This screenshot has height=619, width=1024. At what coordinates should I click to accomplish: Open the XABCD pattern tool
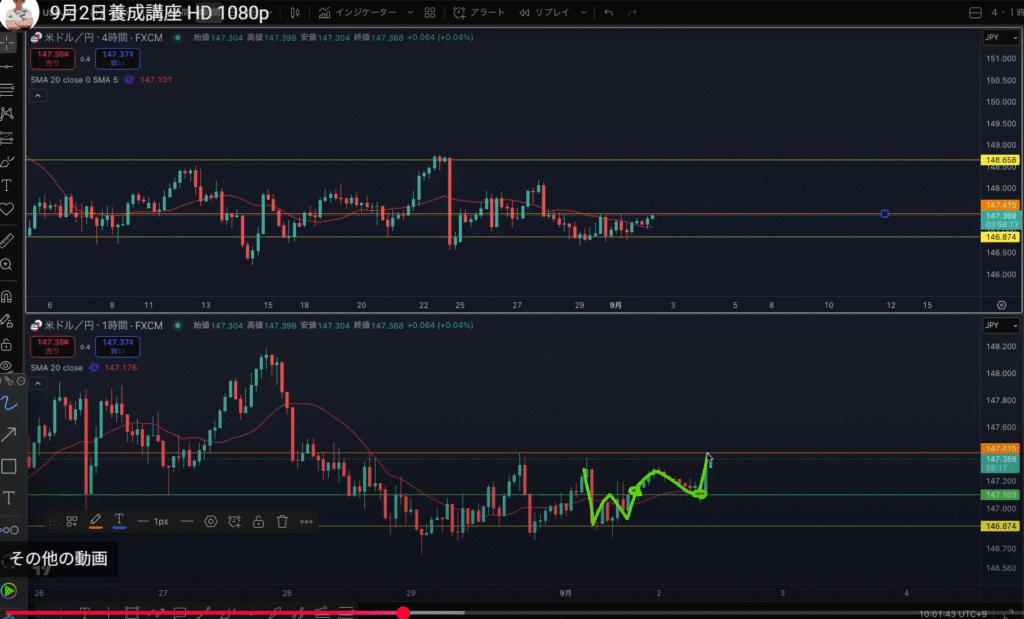pyautogui.click(x=8, y=114)
